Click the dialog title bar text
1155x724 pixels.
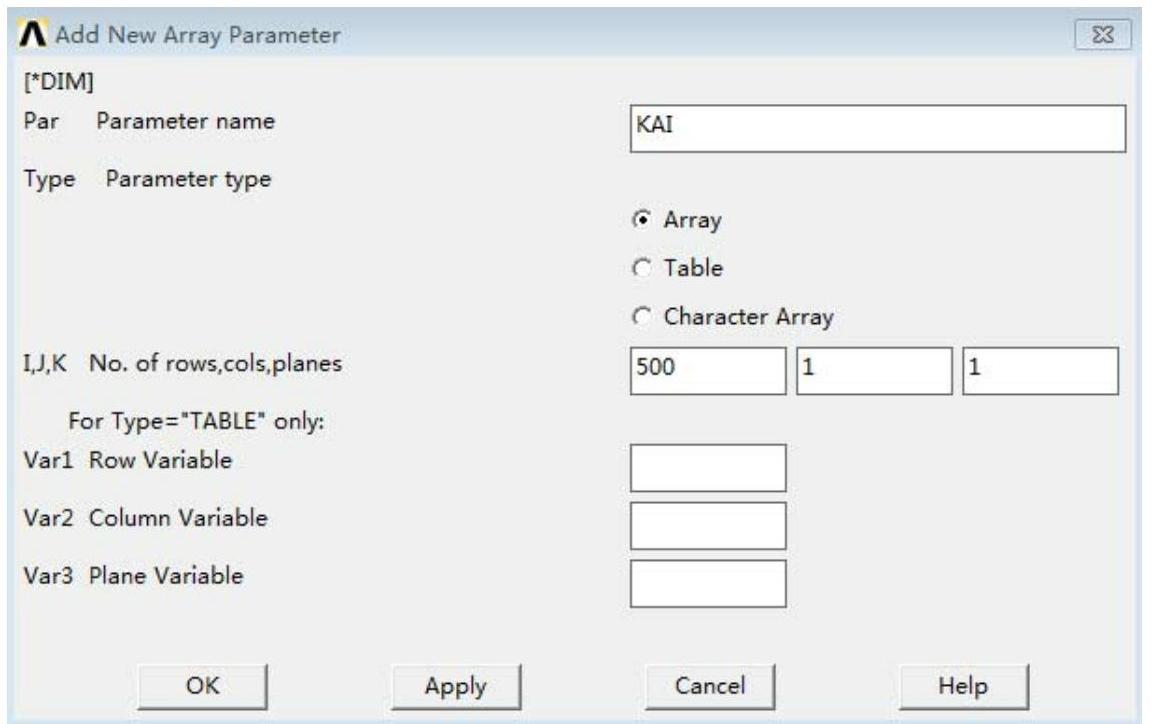click(197, 37)
